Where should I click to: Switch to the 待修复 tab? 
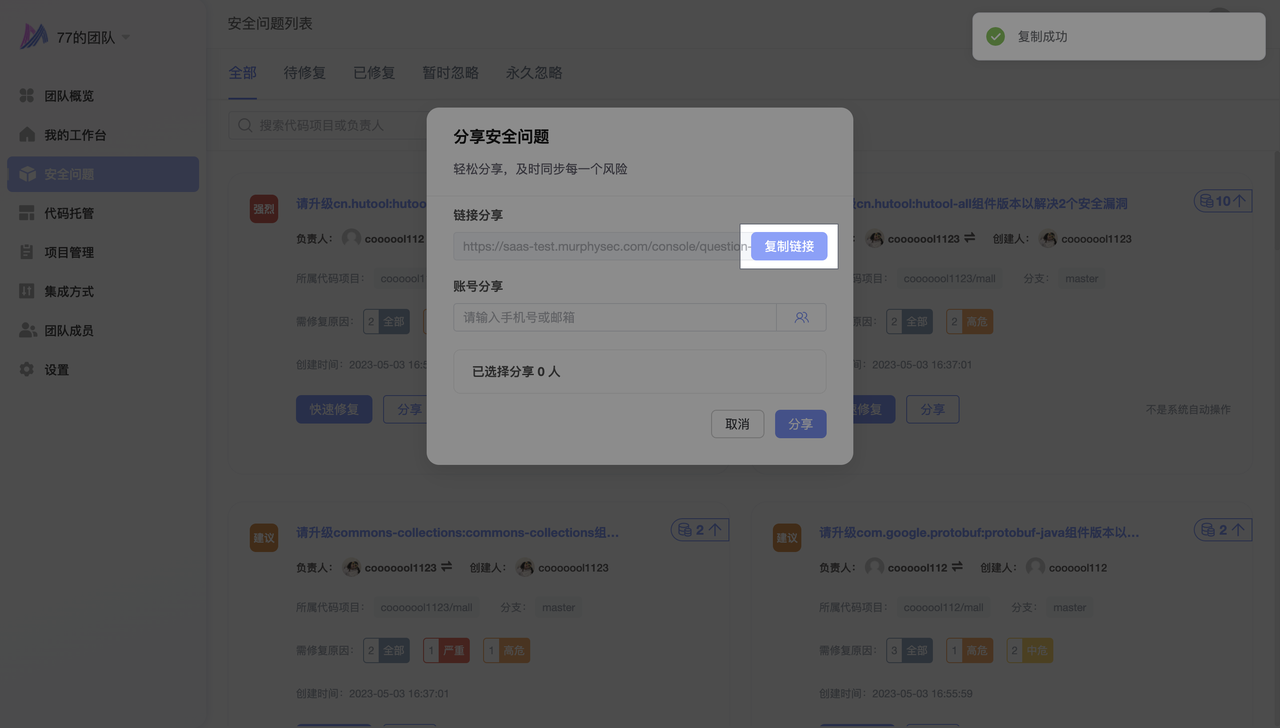[304, 73]
